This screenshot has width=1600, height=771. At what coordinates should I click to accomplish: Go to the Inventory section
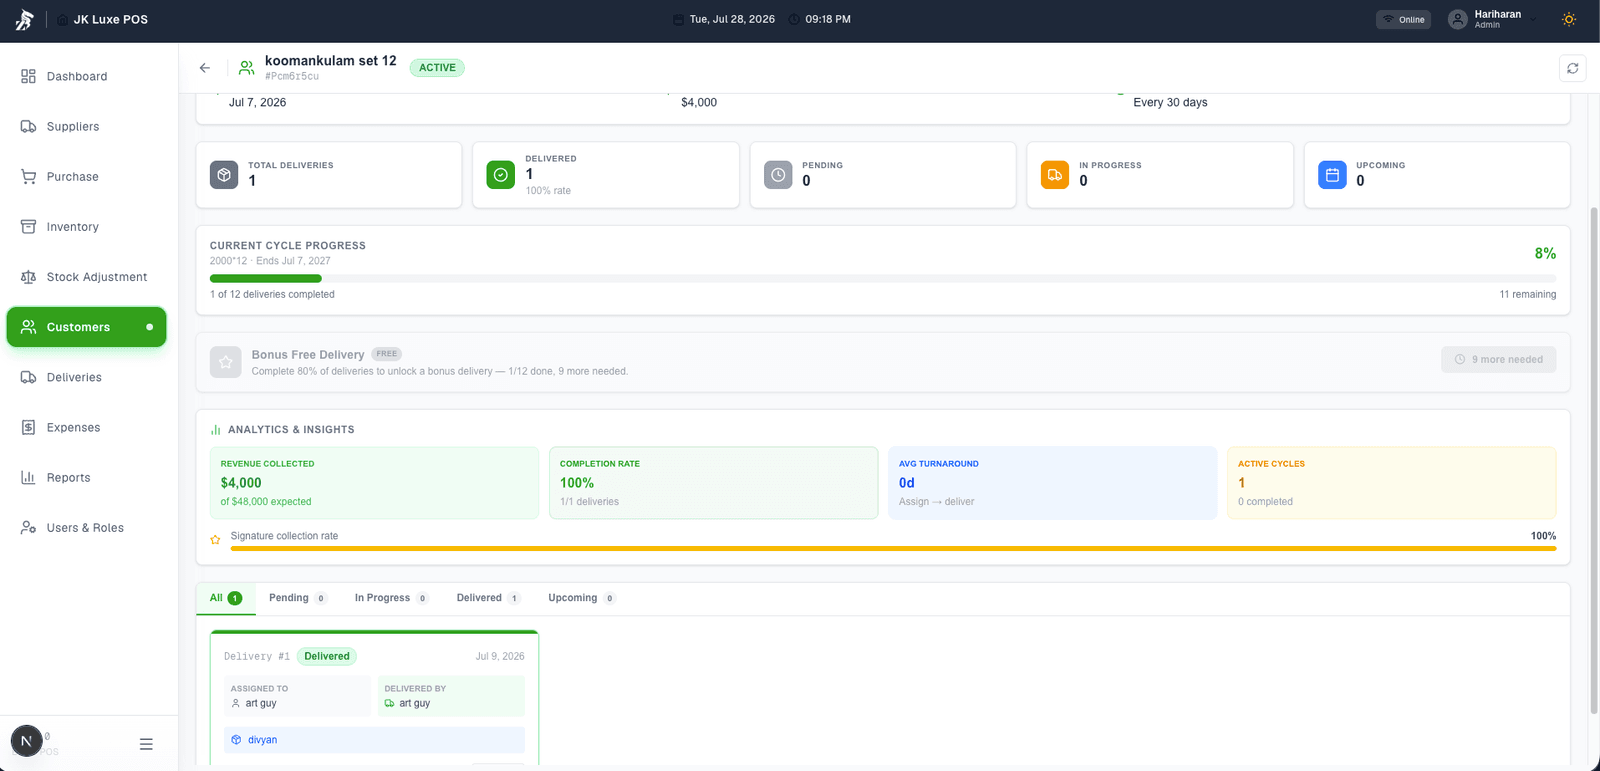(x=87, y=227)
